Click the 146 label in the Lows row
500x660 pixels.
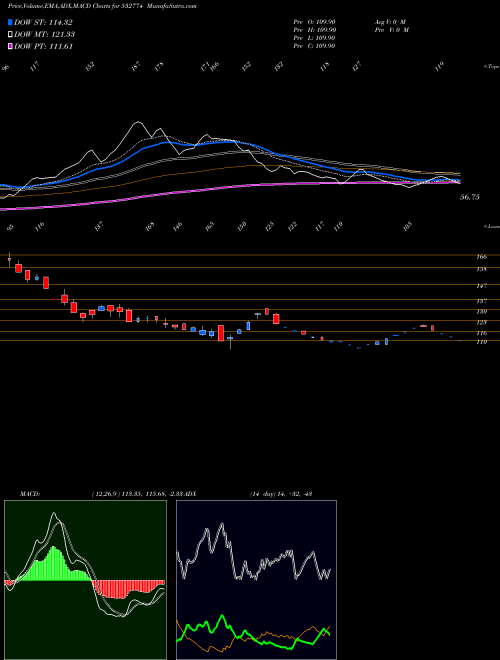(177, 226)
